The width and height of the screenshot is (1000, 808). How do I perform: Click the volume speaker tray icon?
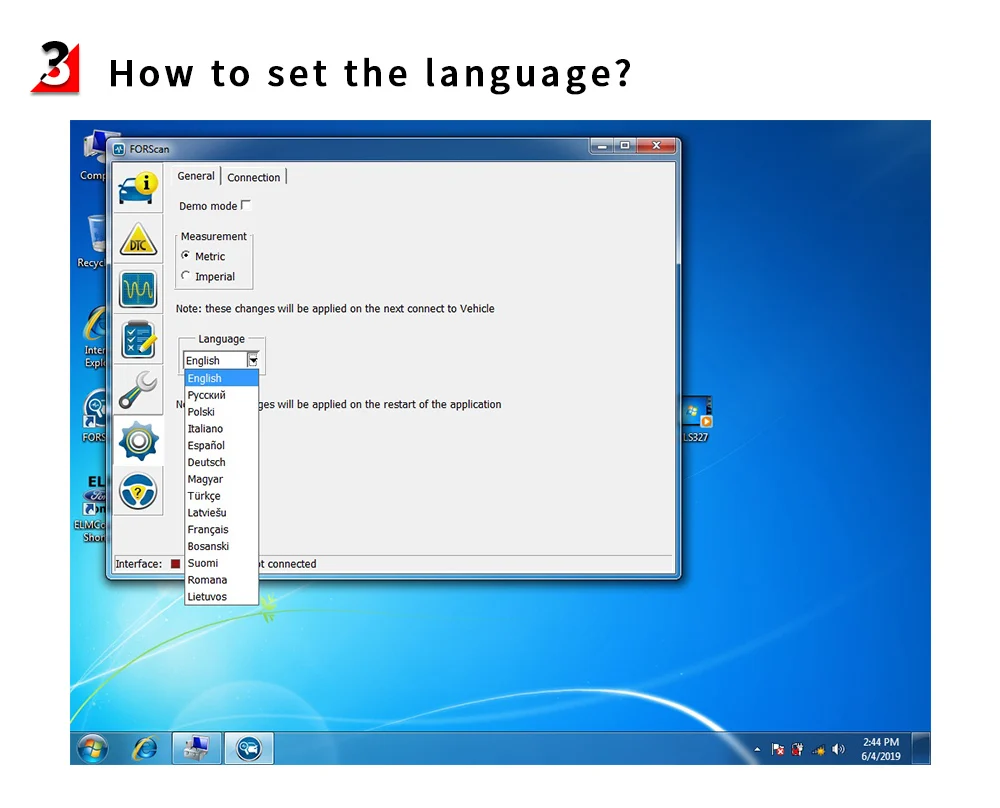[x=838, y=749]
